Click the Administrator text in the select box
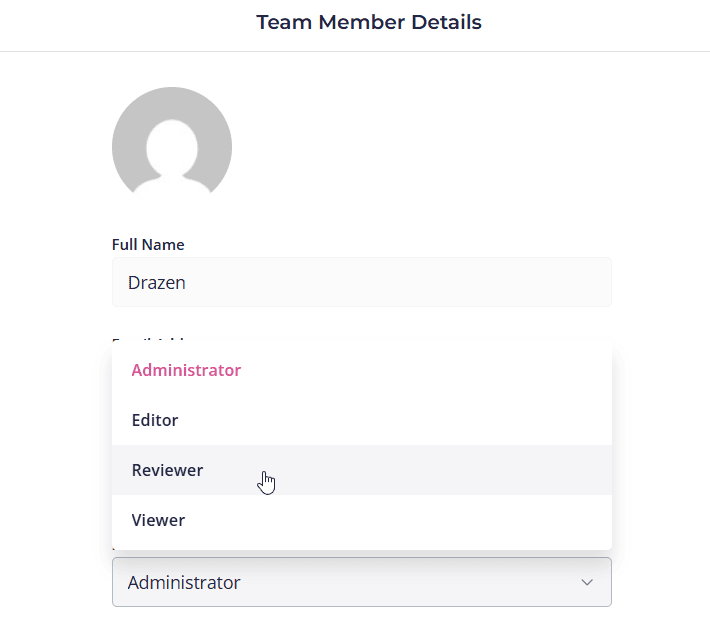The image size is (710, 619). click(184, 582)
